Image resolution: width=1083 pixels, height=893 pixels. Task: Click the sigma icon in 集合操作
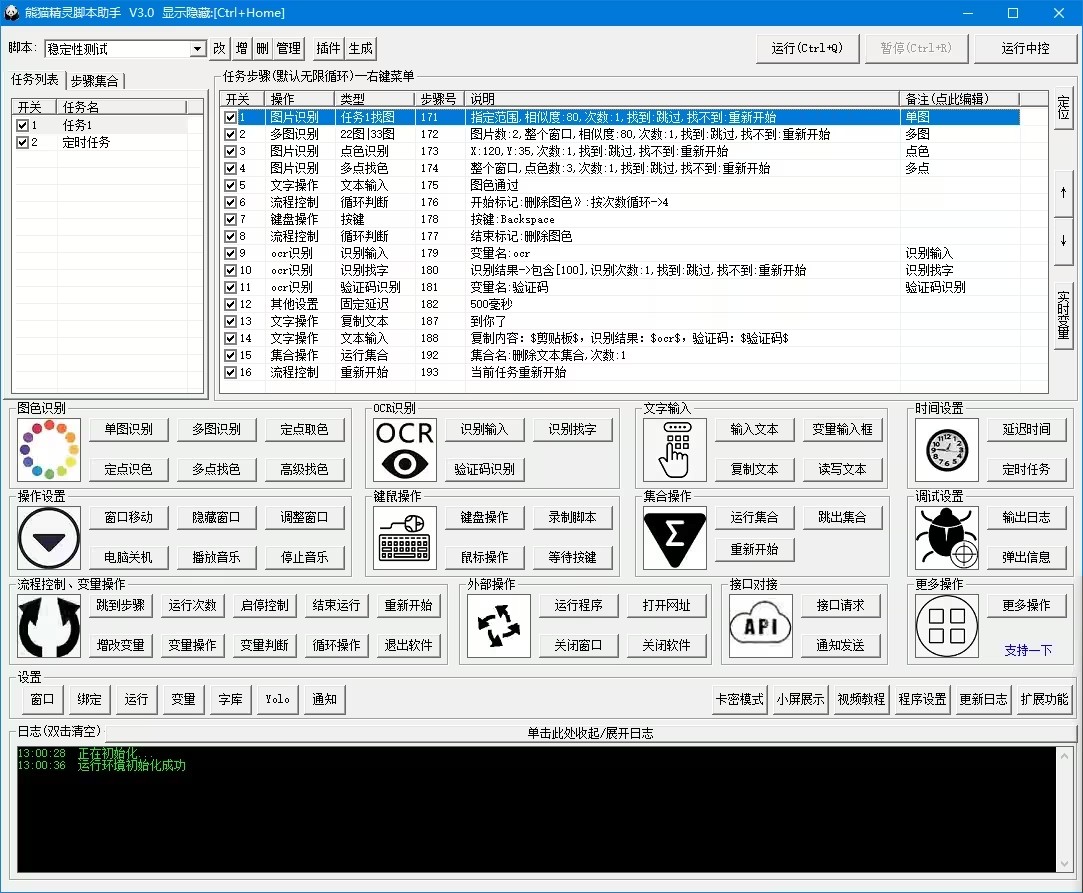[x=674, y=538]
